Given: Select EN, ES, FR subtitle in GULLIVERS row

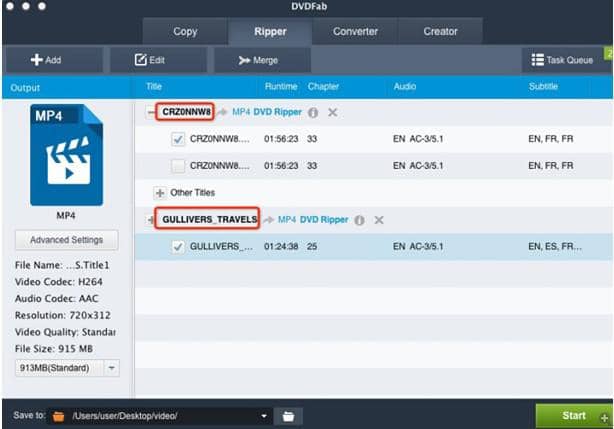Looking at the screenshot, I should click(554, 247).
